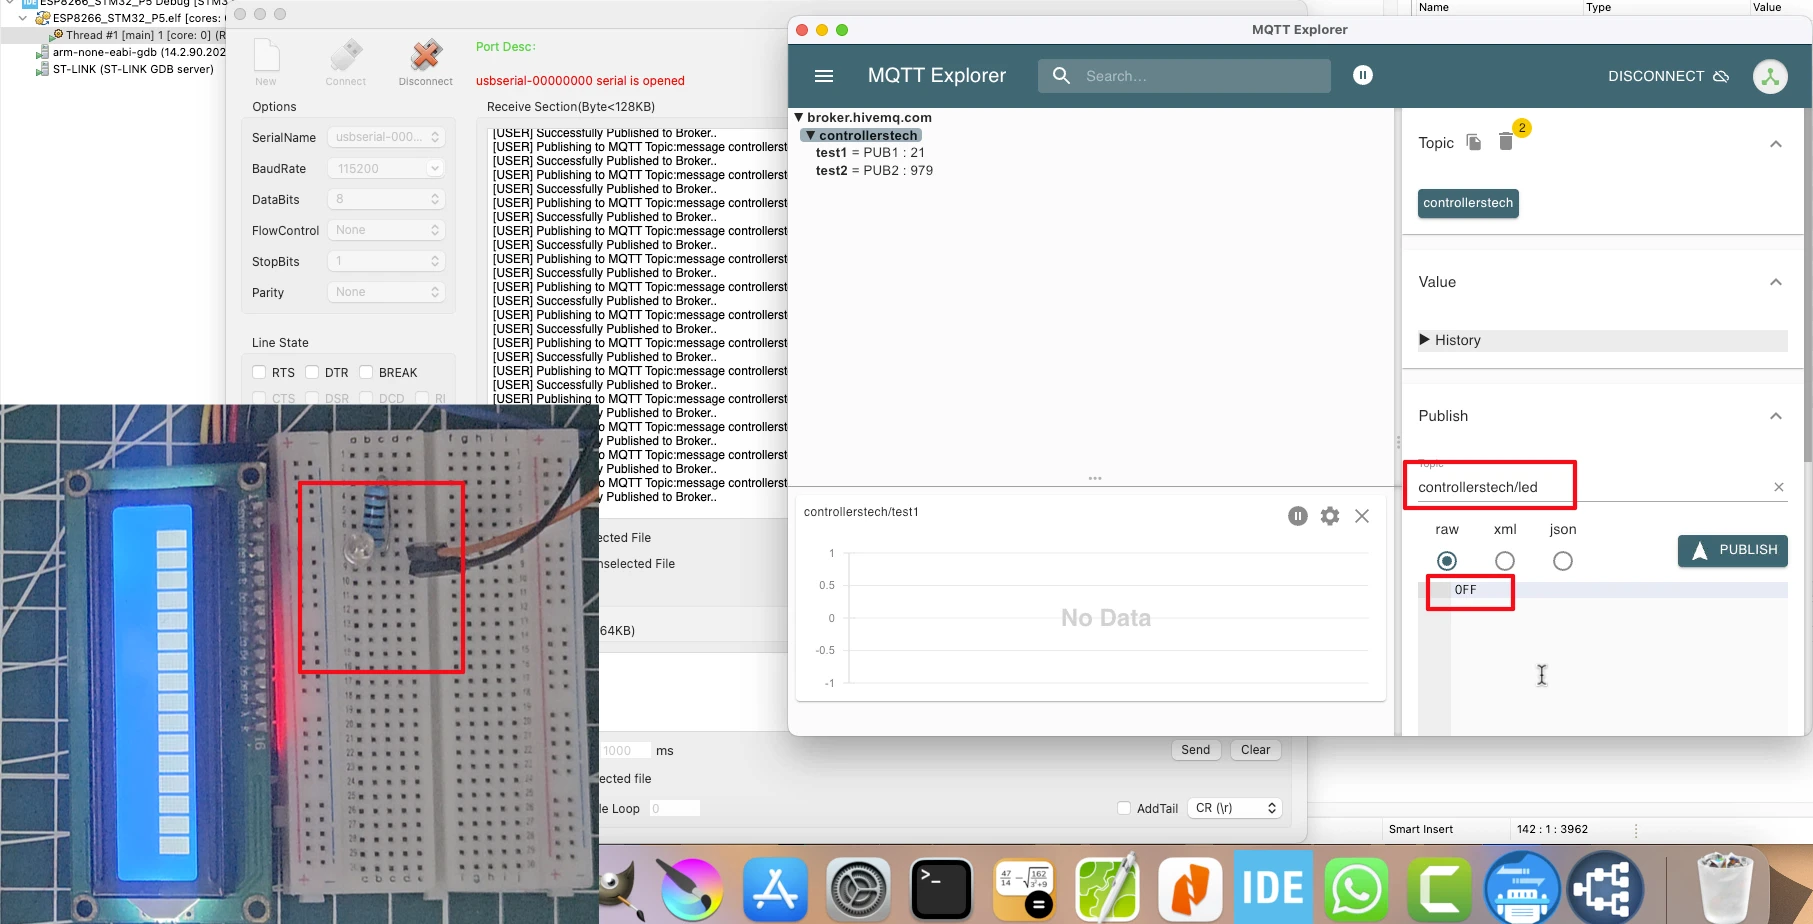Screen dimensions: 1813x924
Task: Open the MQTT Explorer hamburger menu
Action: 824,76
